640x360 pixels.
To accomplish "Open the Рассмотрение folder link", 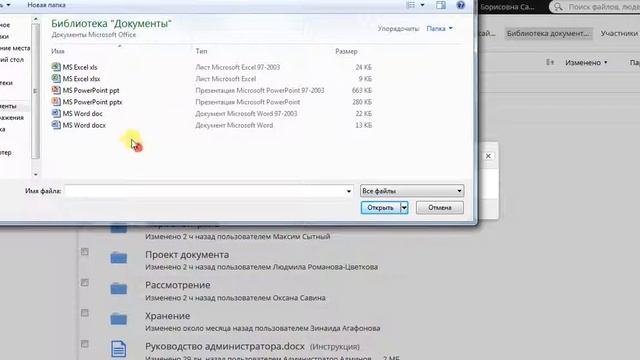I will (178, 285).
